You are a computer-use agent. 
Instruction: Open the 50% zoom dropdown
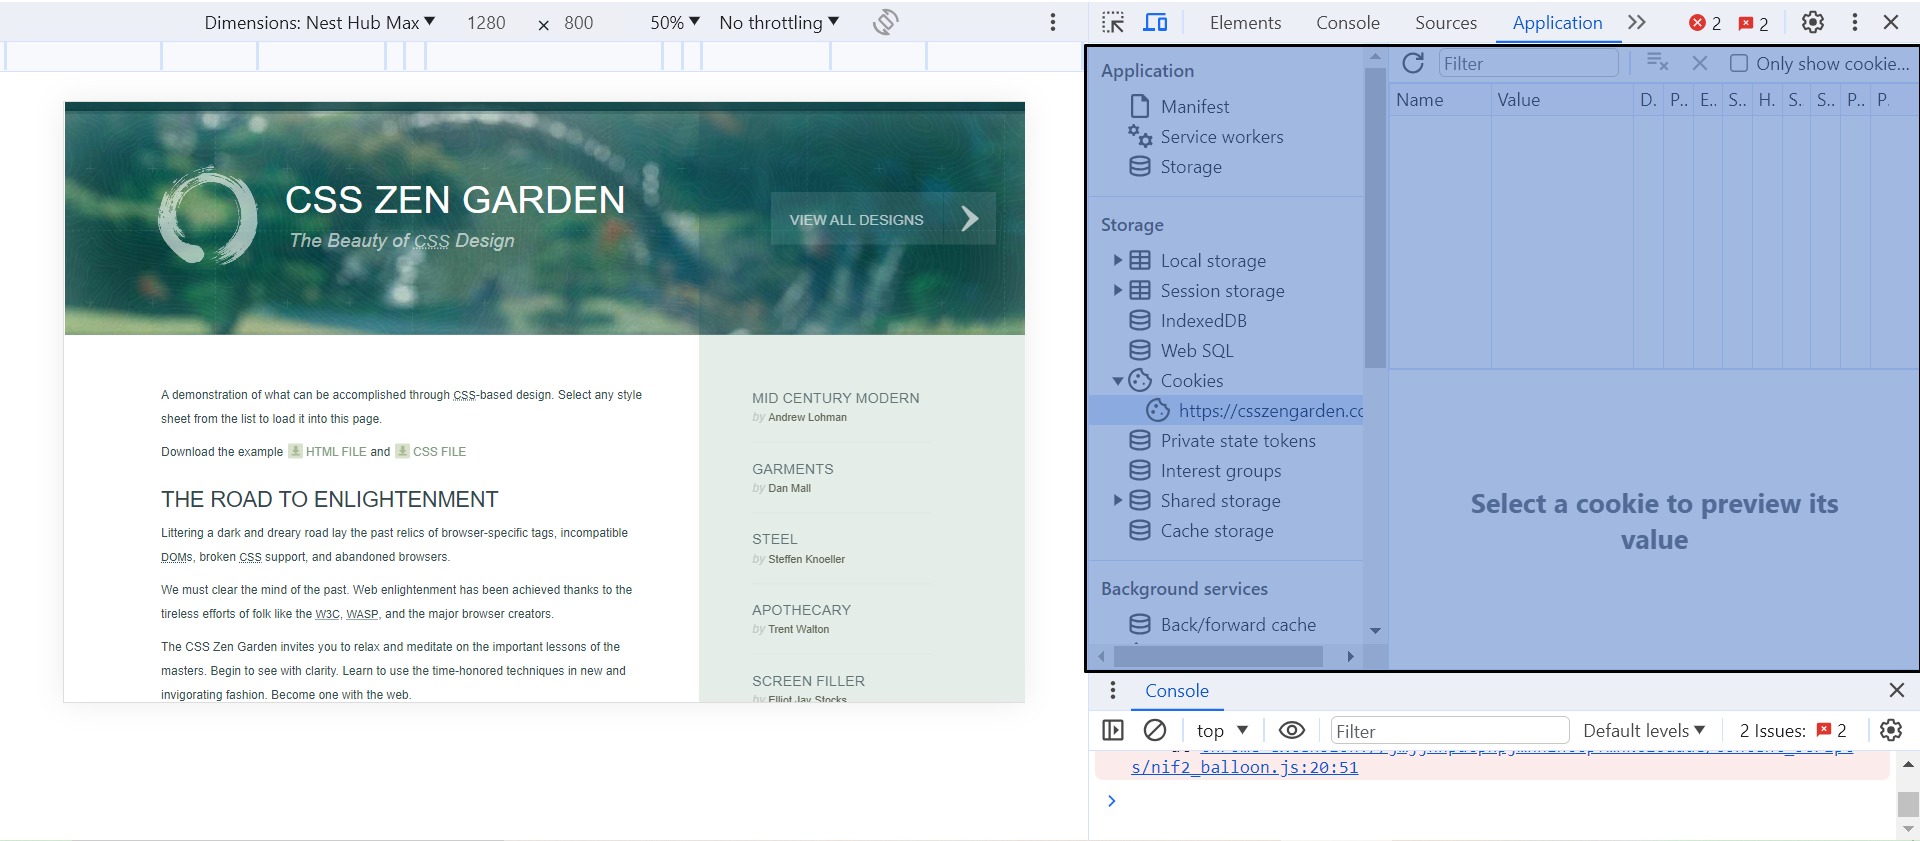click(x=675, y=22)
